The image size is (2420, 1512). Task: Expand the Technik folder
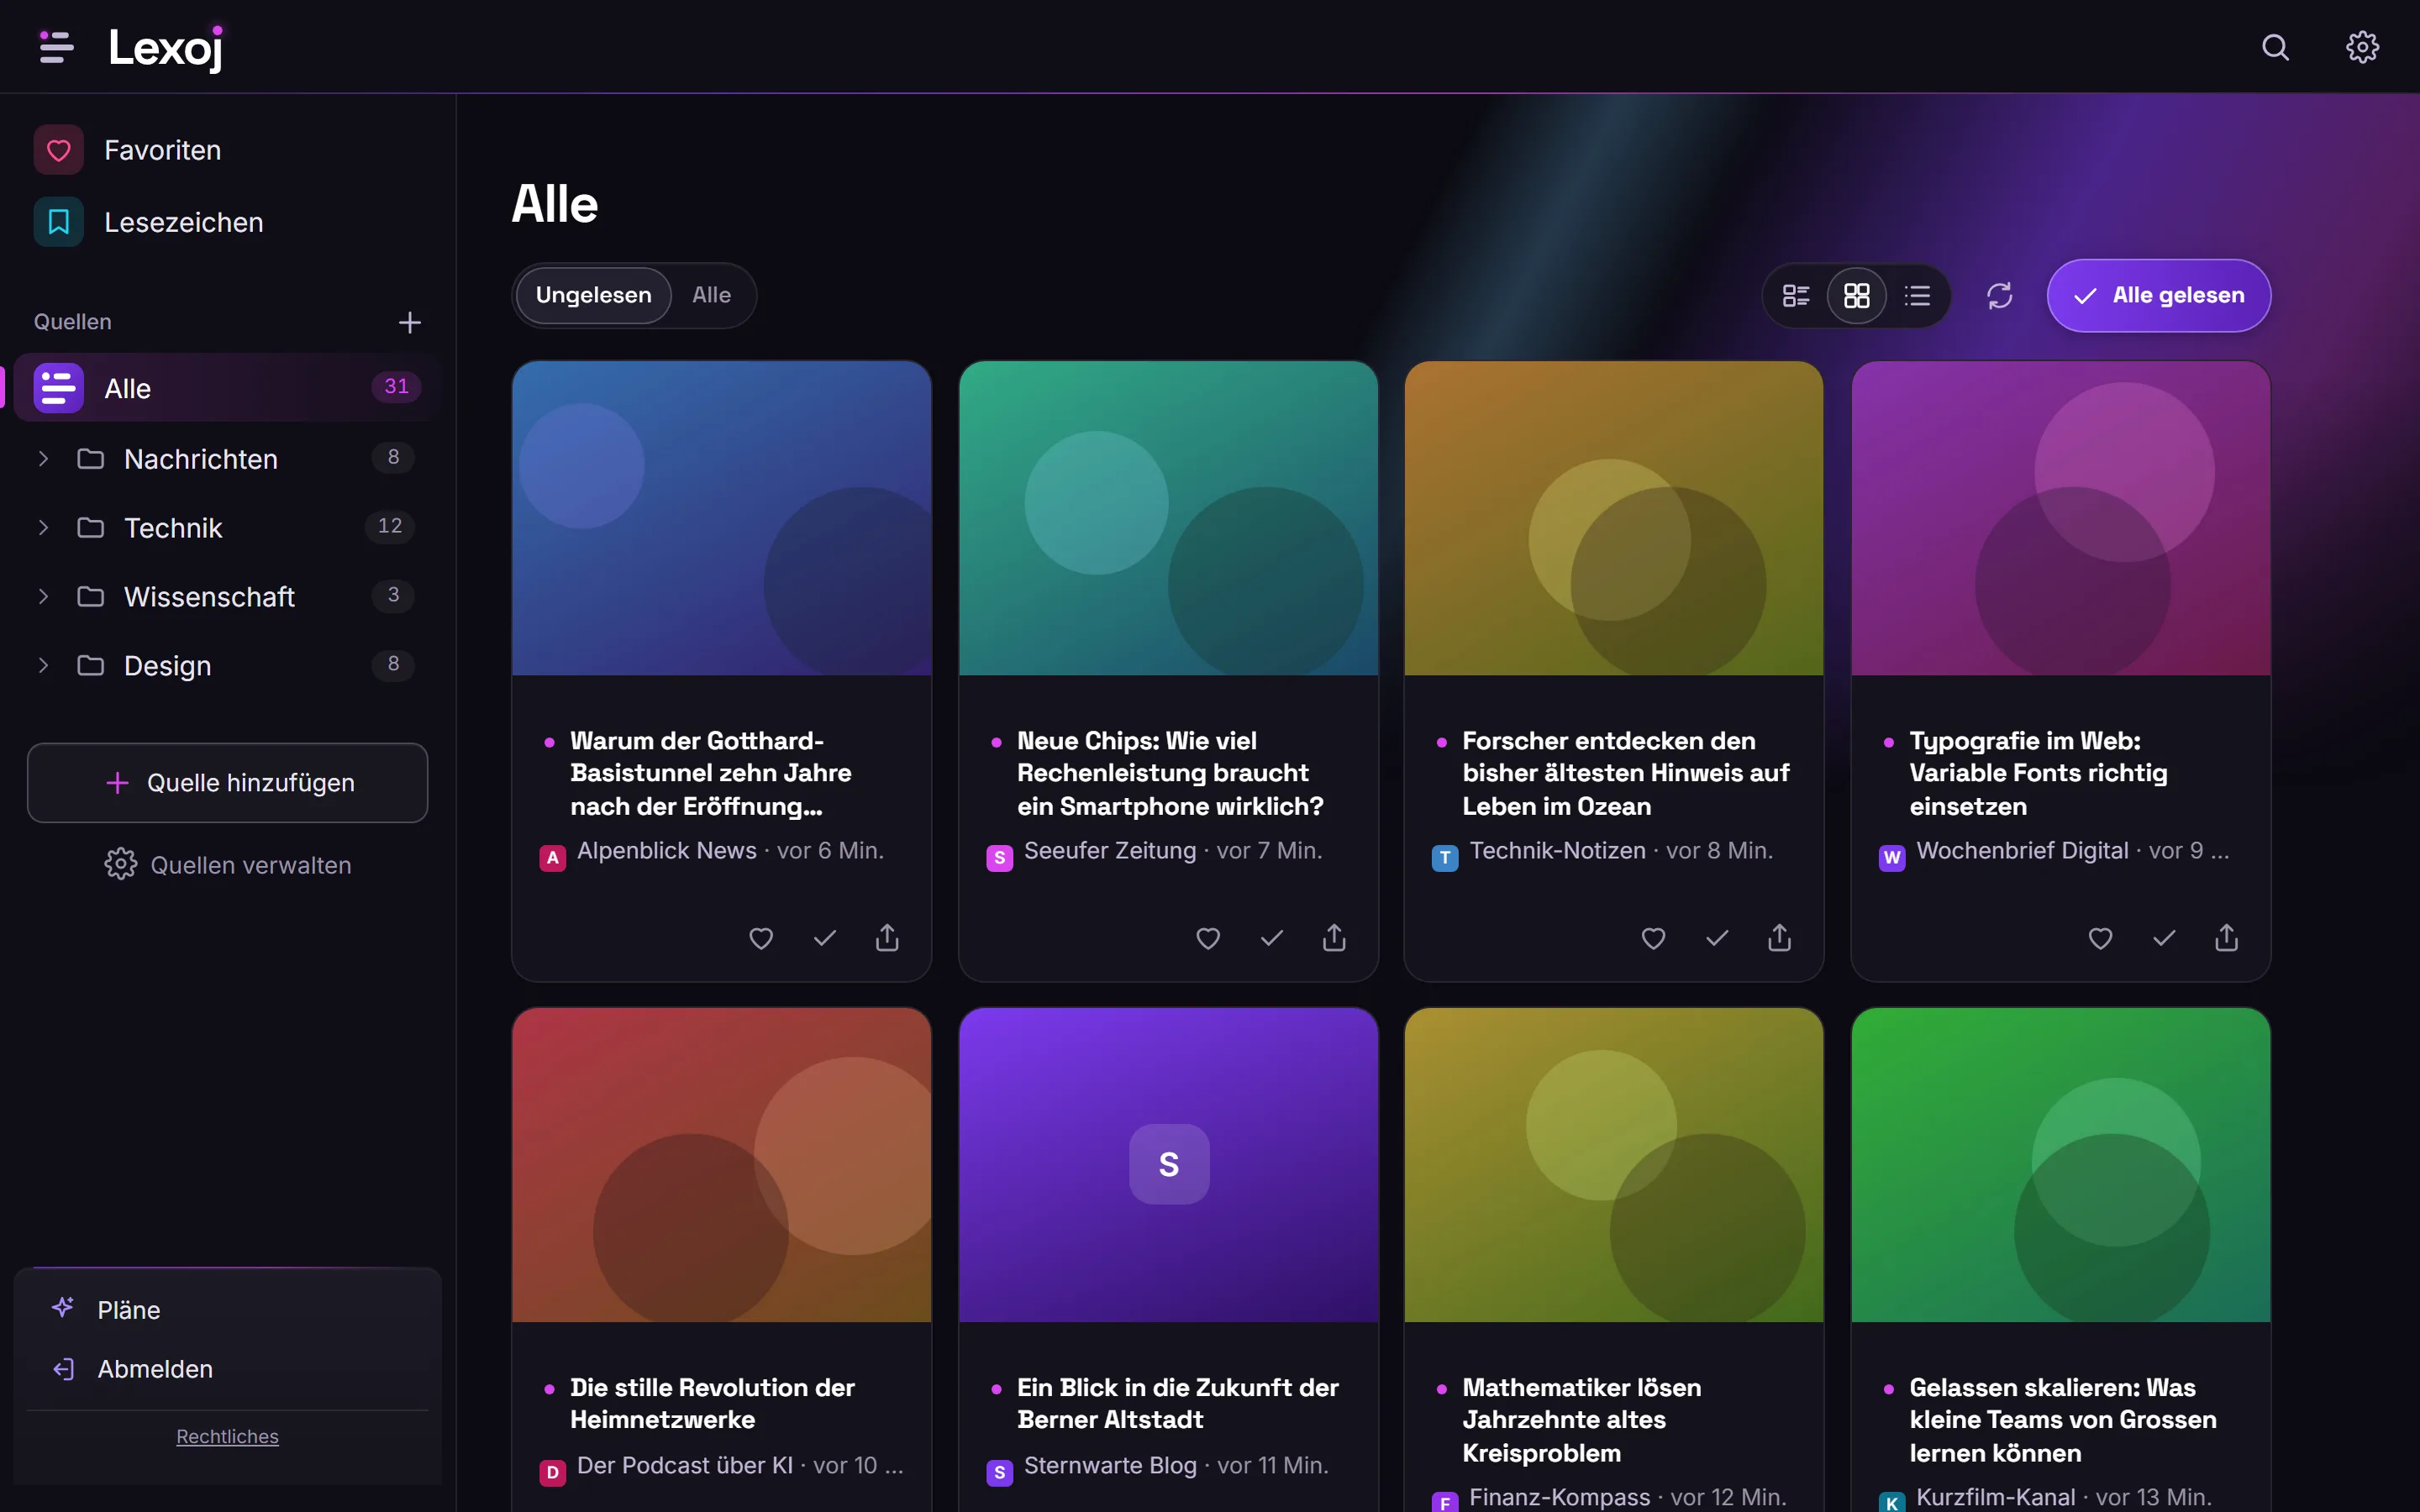click(43, 527)
